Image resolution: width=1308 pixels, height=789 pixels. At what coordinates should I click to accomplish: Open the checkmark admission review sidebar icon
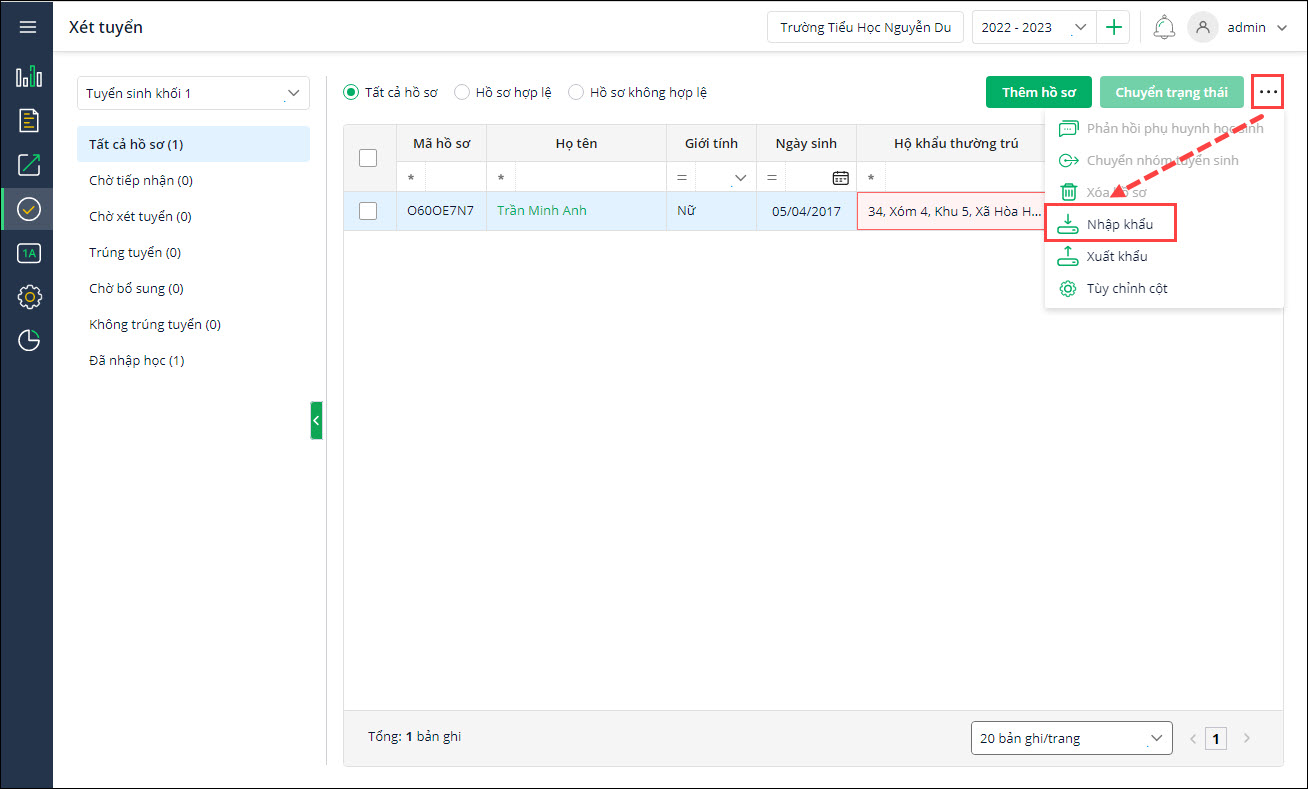click(28, 209)
